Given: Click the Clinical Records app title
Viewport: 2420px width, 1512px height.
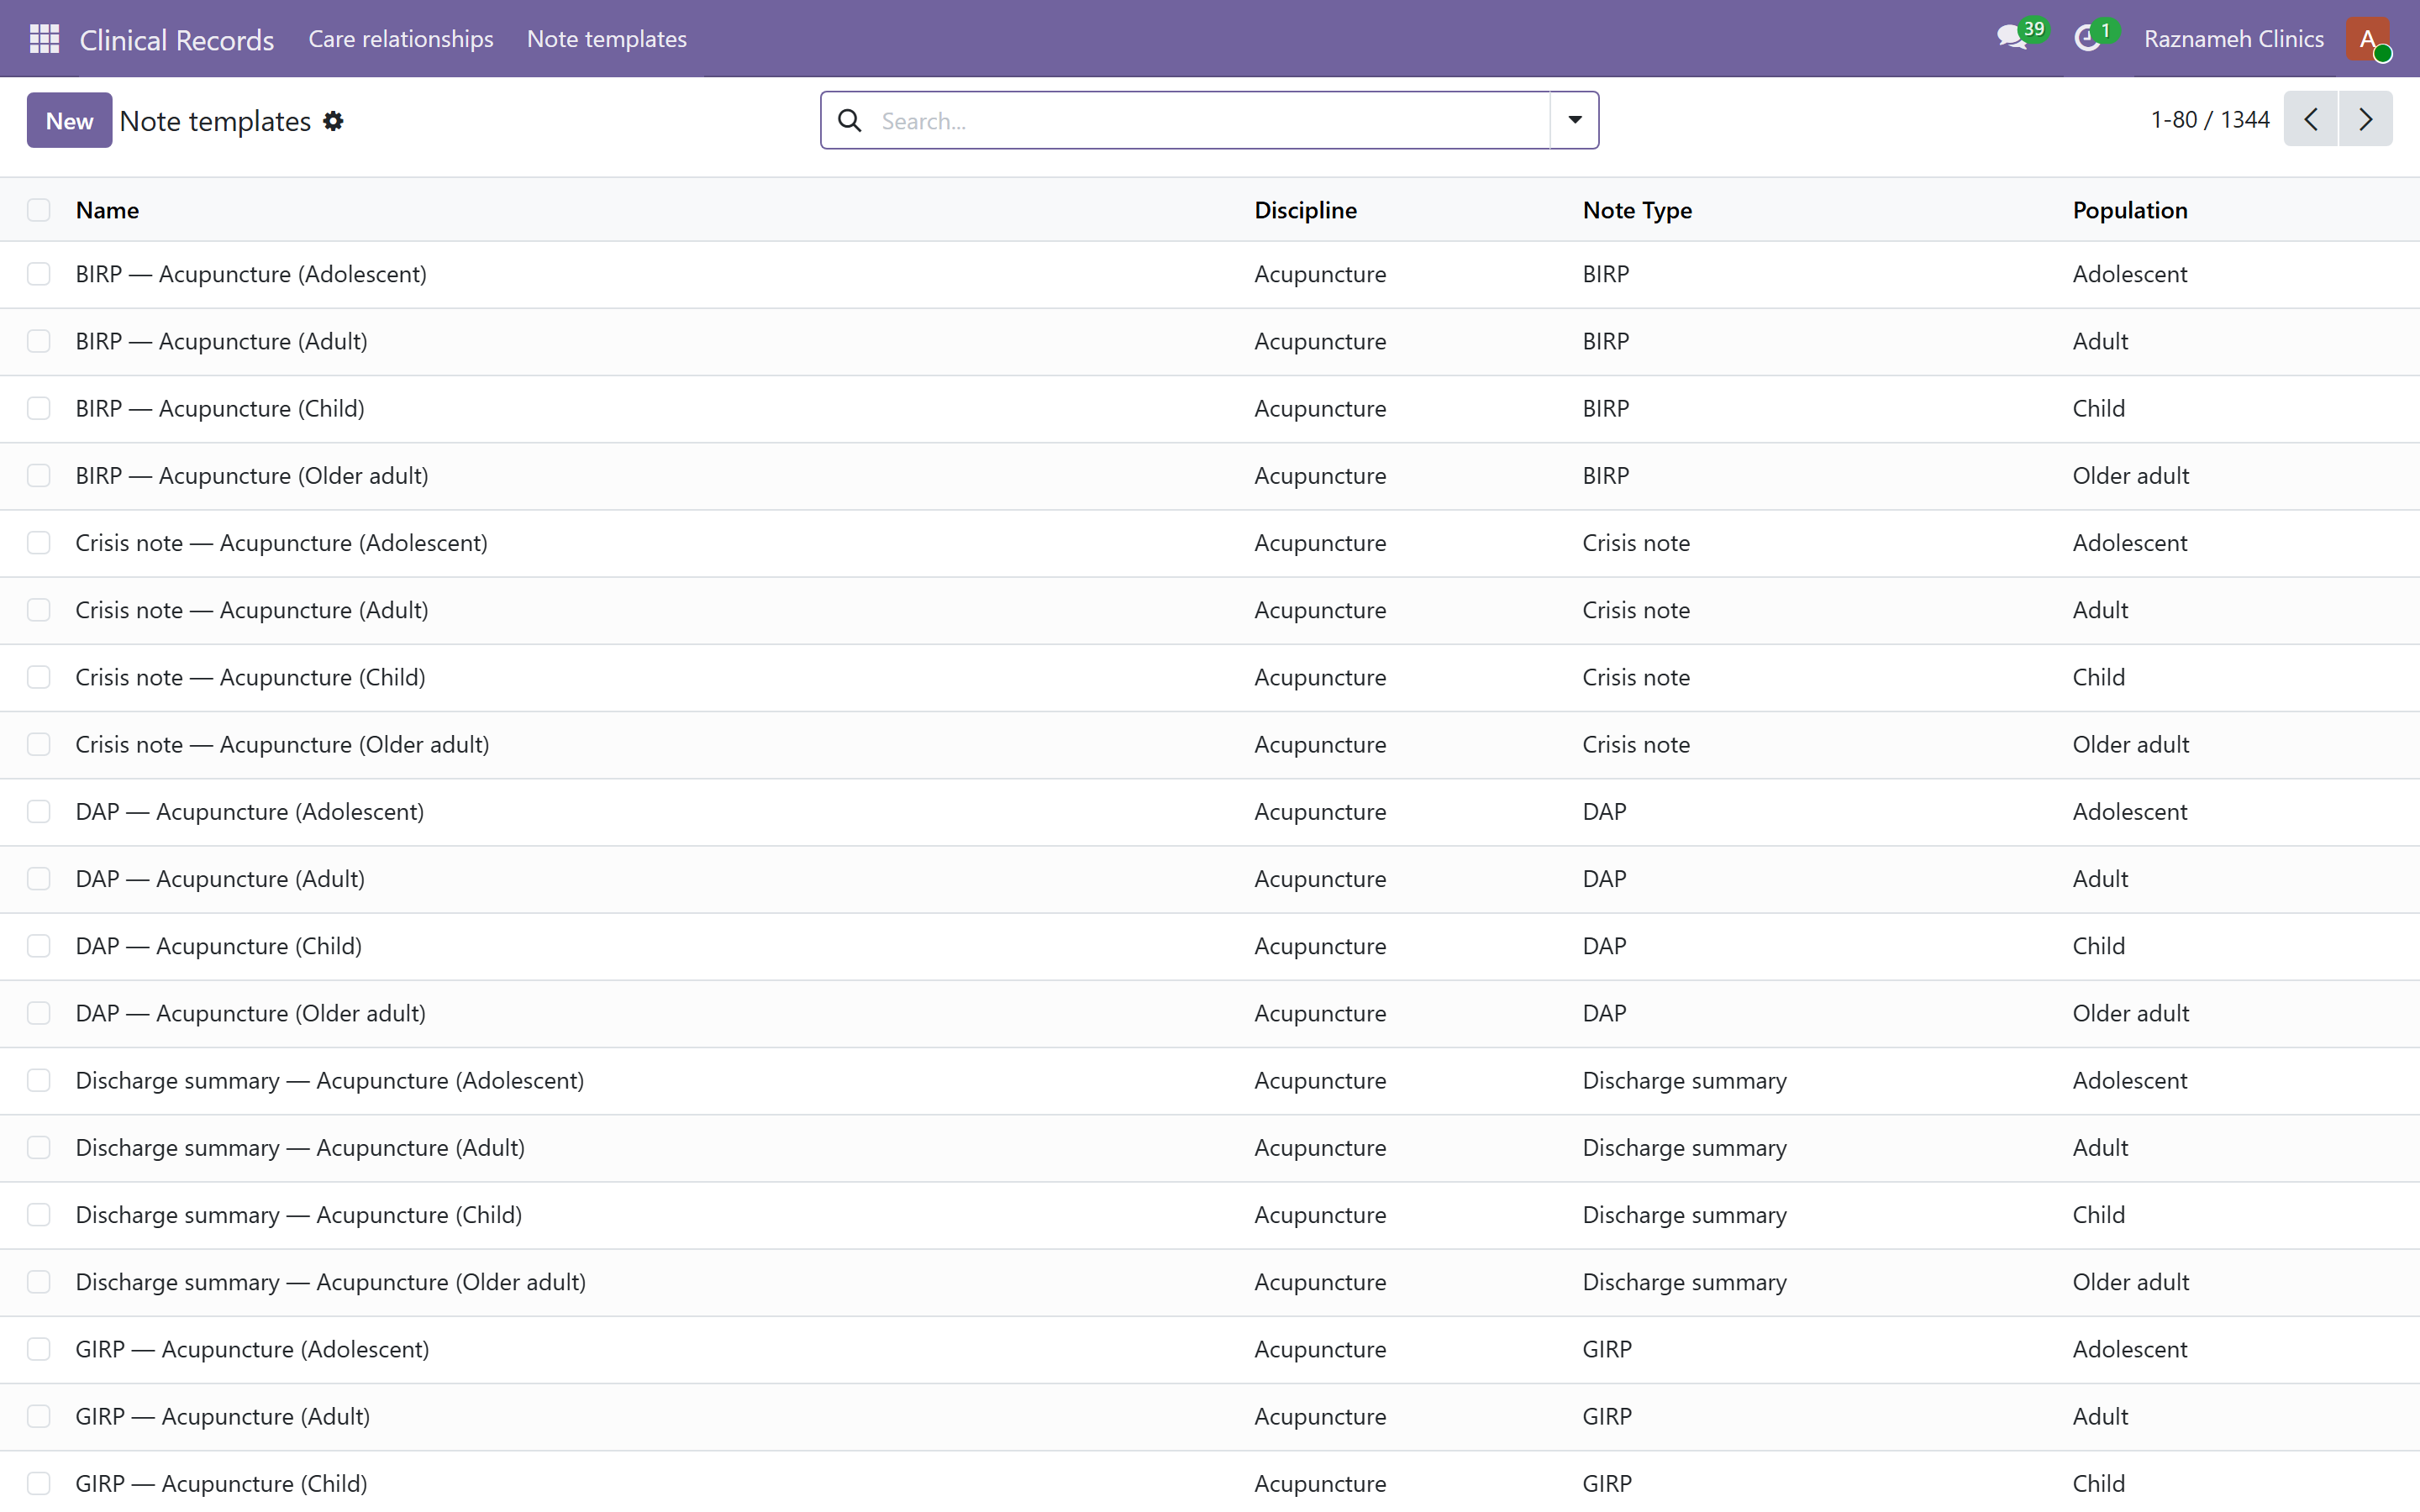Looking at the screenshot, I should point(177,39).
